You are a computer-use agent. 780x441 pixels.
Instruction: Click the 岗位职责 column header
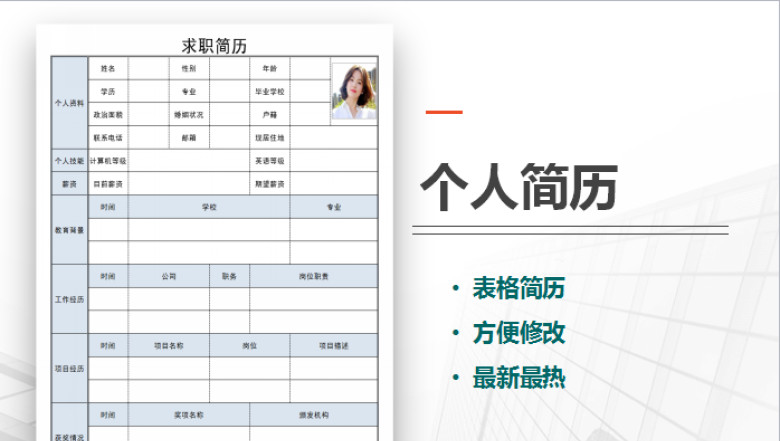tap(314, 276)
